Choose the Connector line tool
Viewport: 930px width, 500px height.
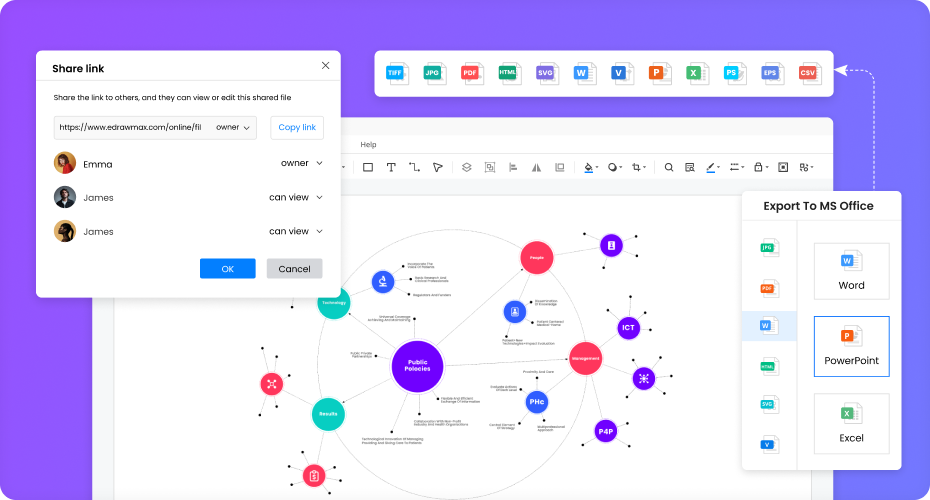click(414, 167)
